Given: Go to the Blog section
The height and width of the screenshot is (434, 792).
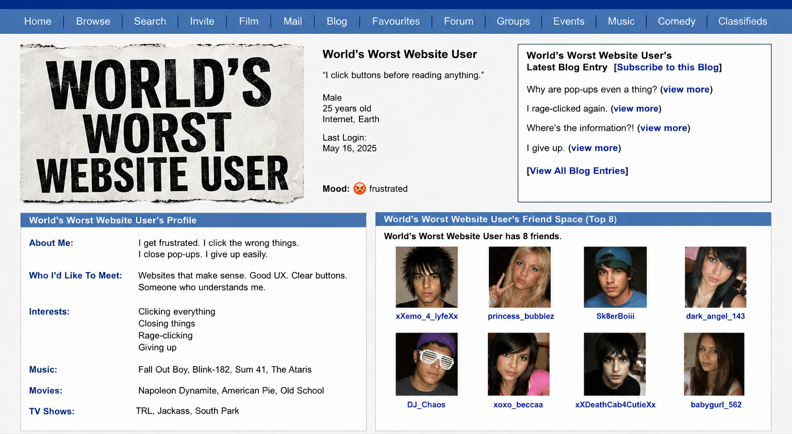Looking at the screenshot, I should pos(336,21).
